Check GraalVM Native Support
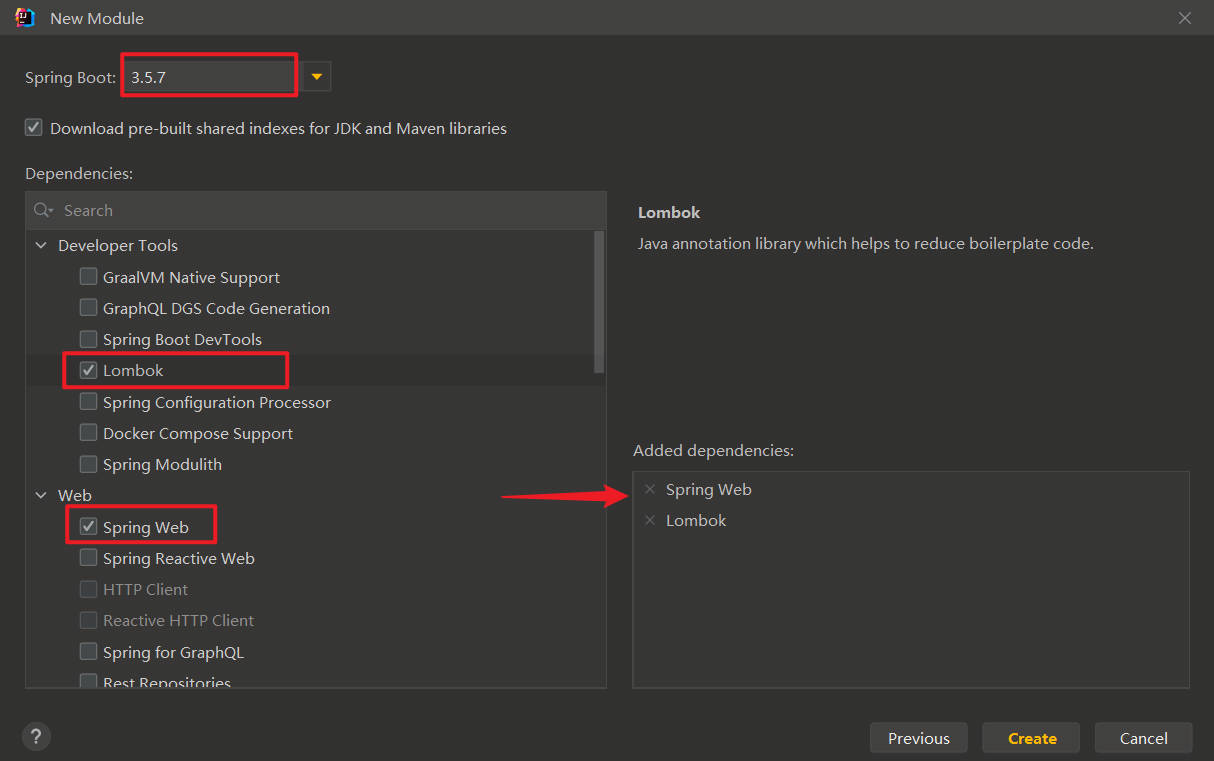 coord(89,277)
